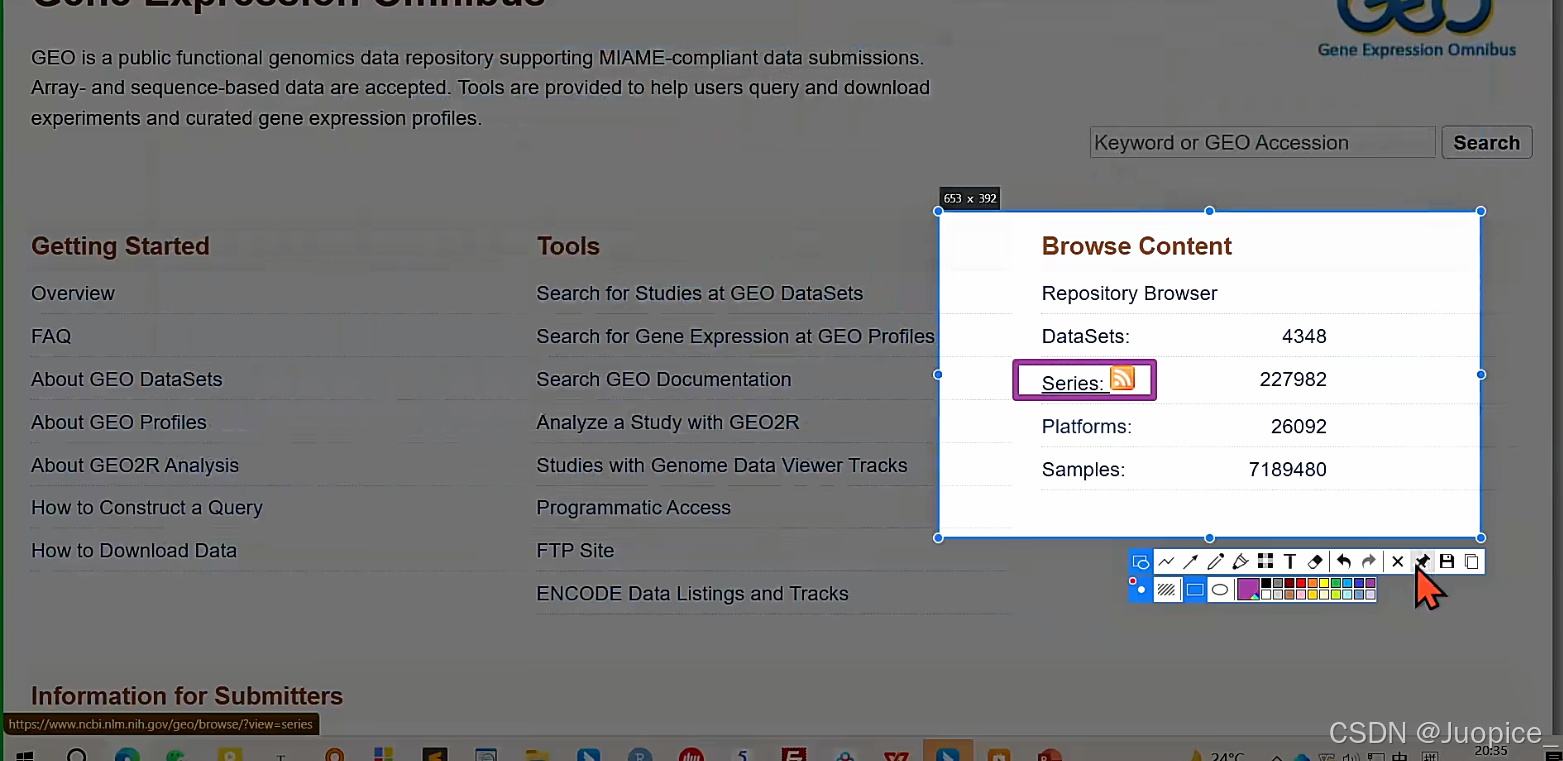The height and width of the screenshot is (761, 1563).
Task: Pick the dark red maroon swatch
Action: tap(1289, 583)
